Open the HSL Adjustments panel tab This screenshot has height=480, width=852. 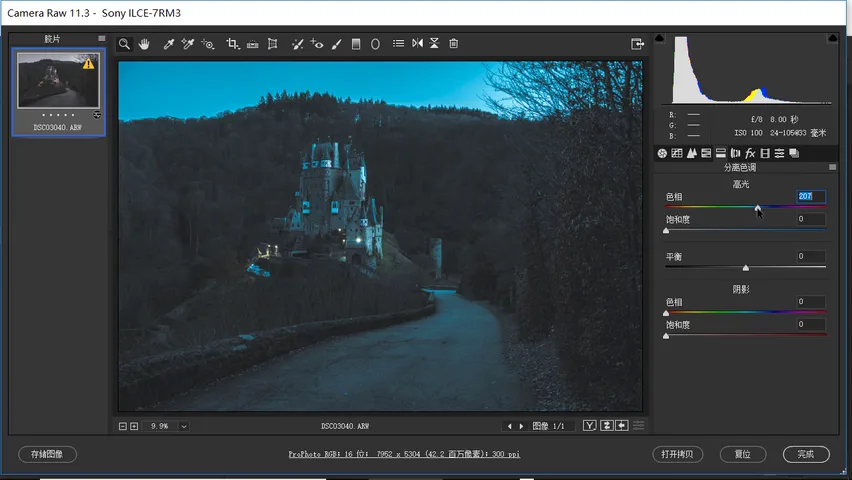[706, 153]
